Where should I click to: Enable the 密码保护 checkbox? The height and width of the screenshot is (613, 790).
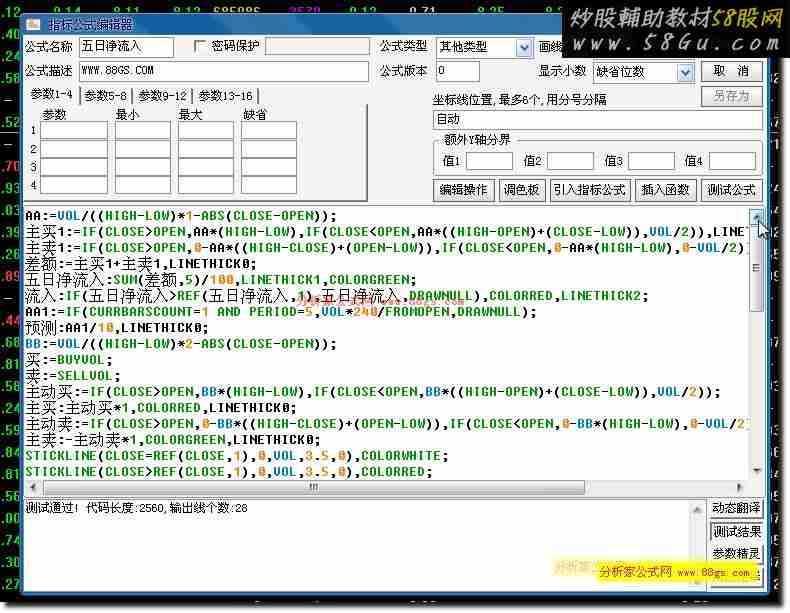coord(200,46)
